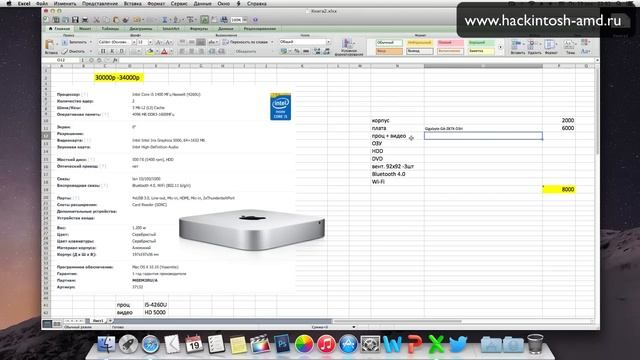Open the status bar sum dropdown arrow
The height and width of the screenshot is (360, 640).
353,327
